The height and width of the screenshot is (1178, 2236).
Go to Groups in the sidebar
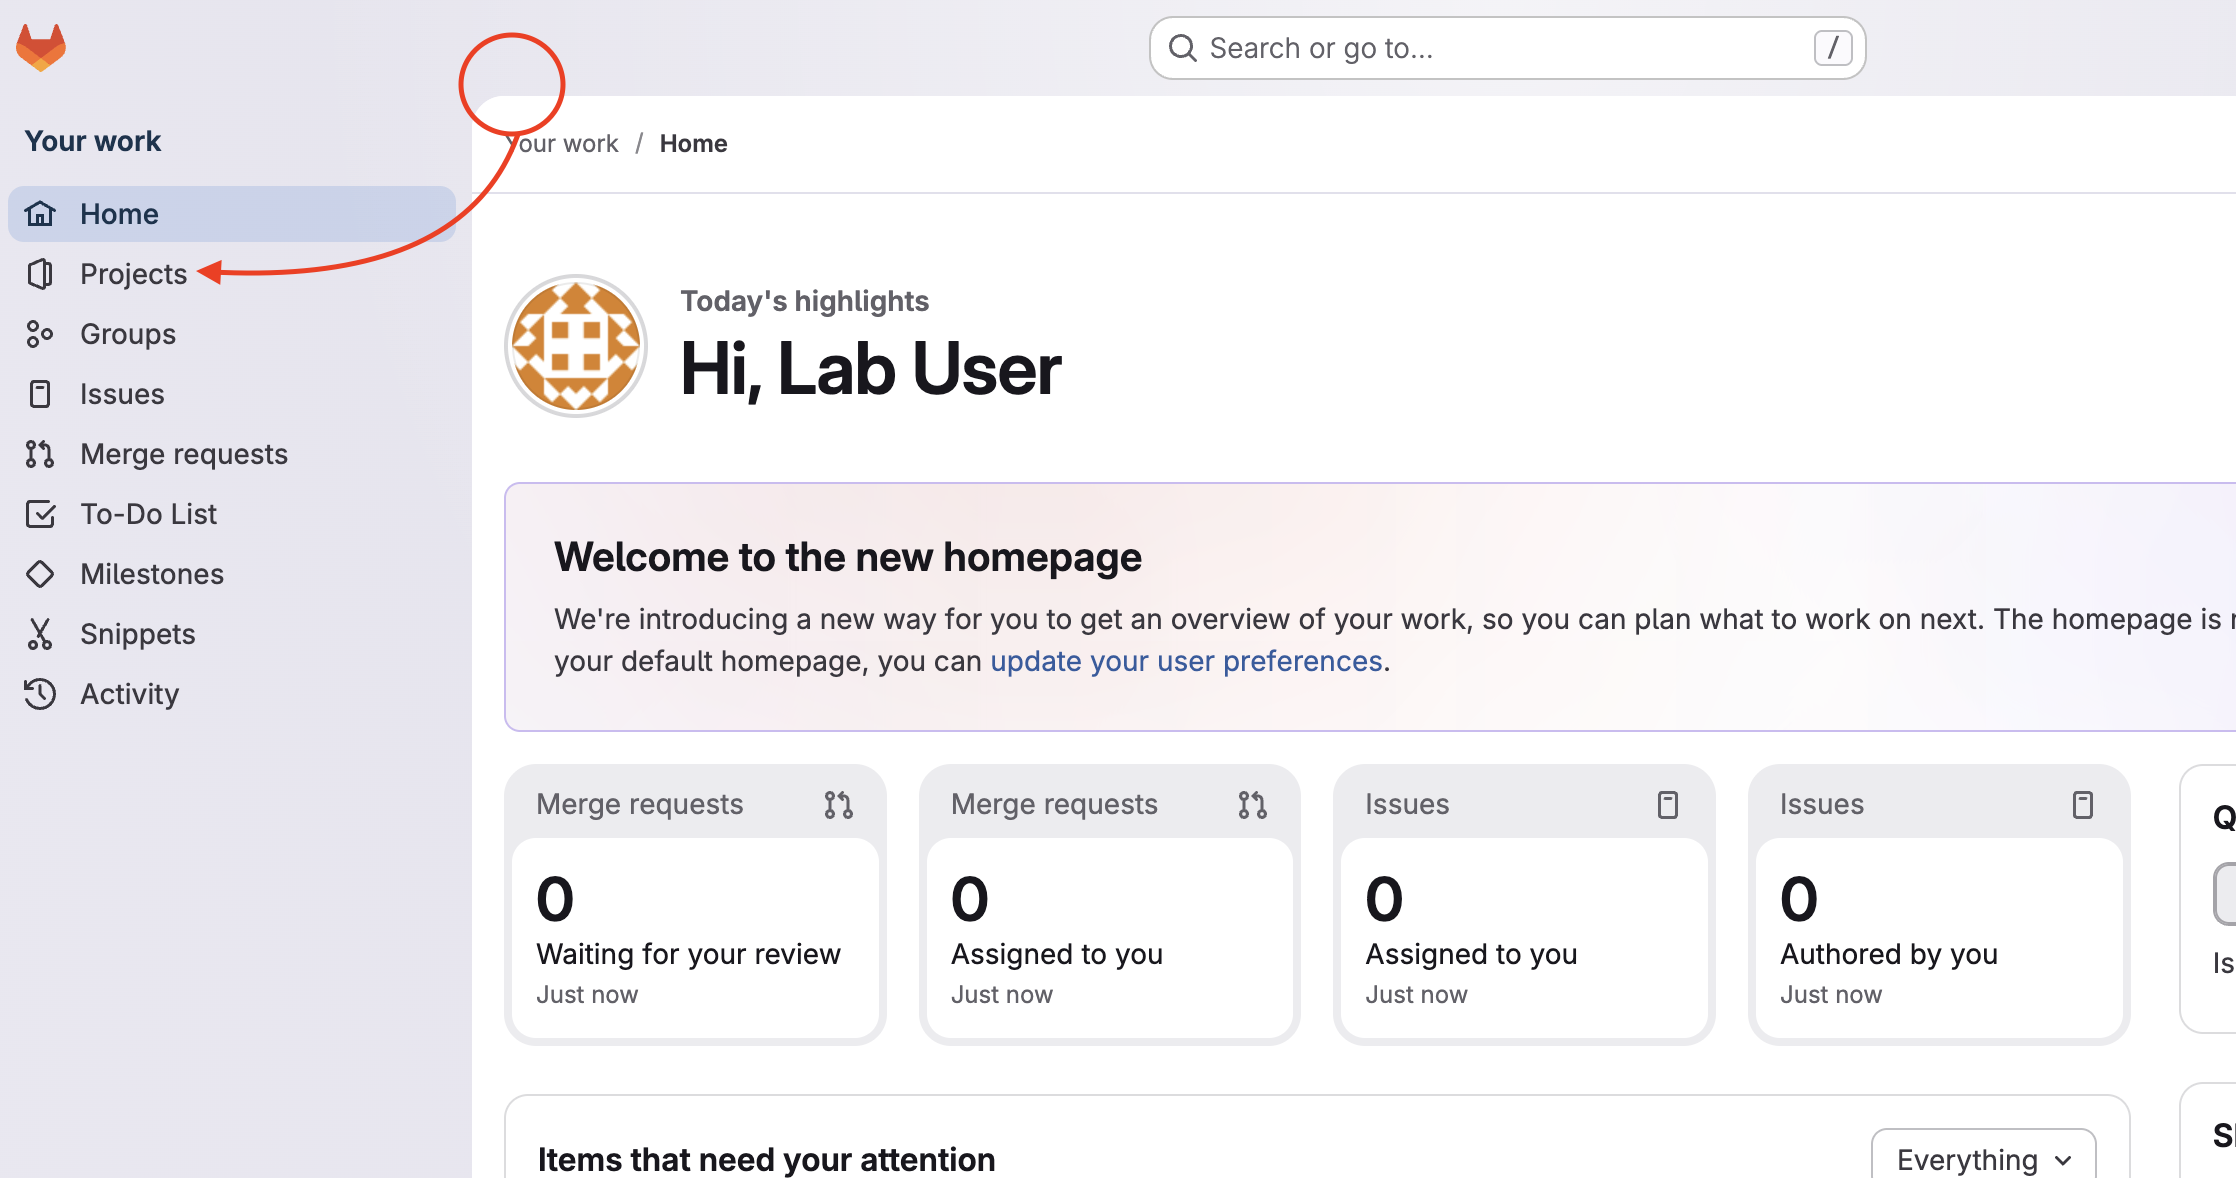(x=232, y=334)
